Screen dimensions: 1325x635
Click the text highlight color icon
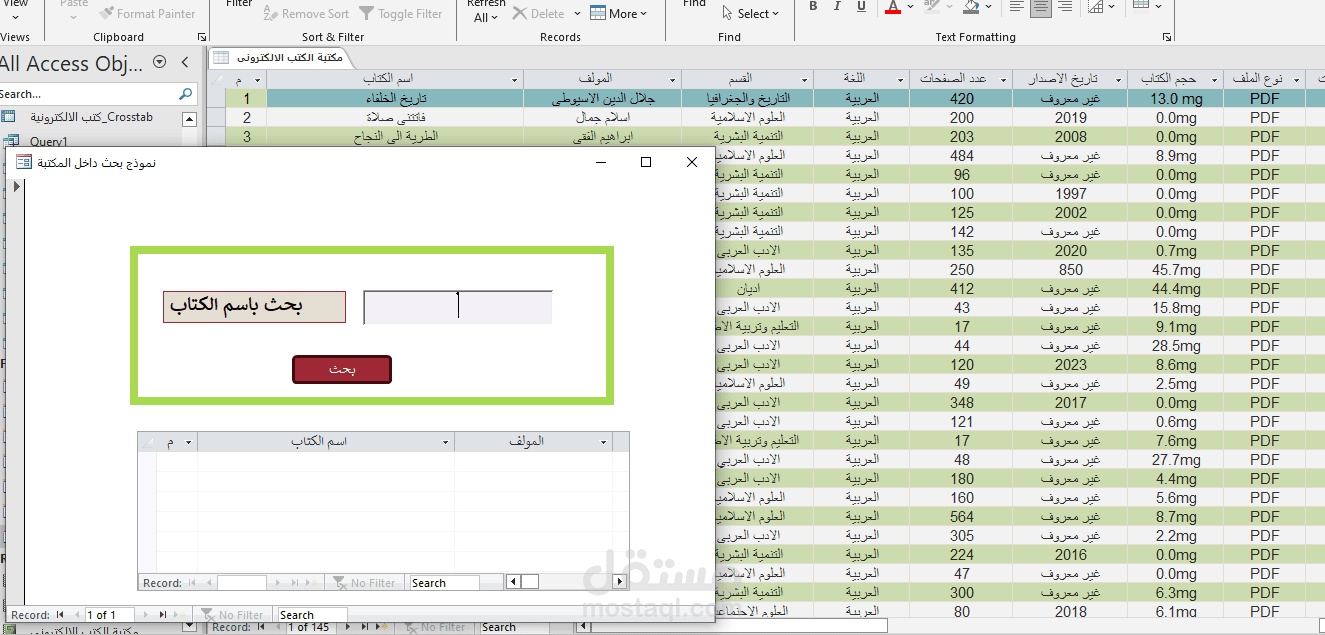point(931,7)
